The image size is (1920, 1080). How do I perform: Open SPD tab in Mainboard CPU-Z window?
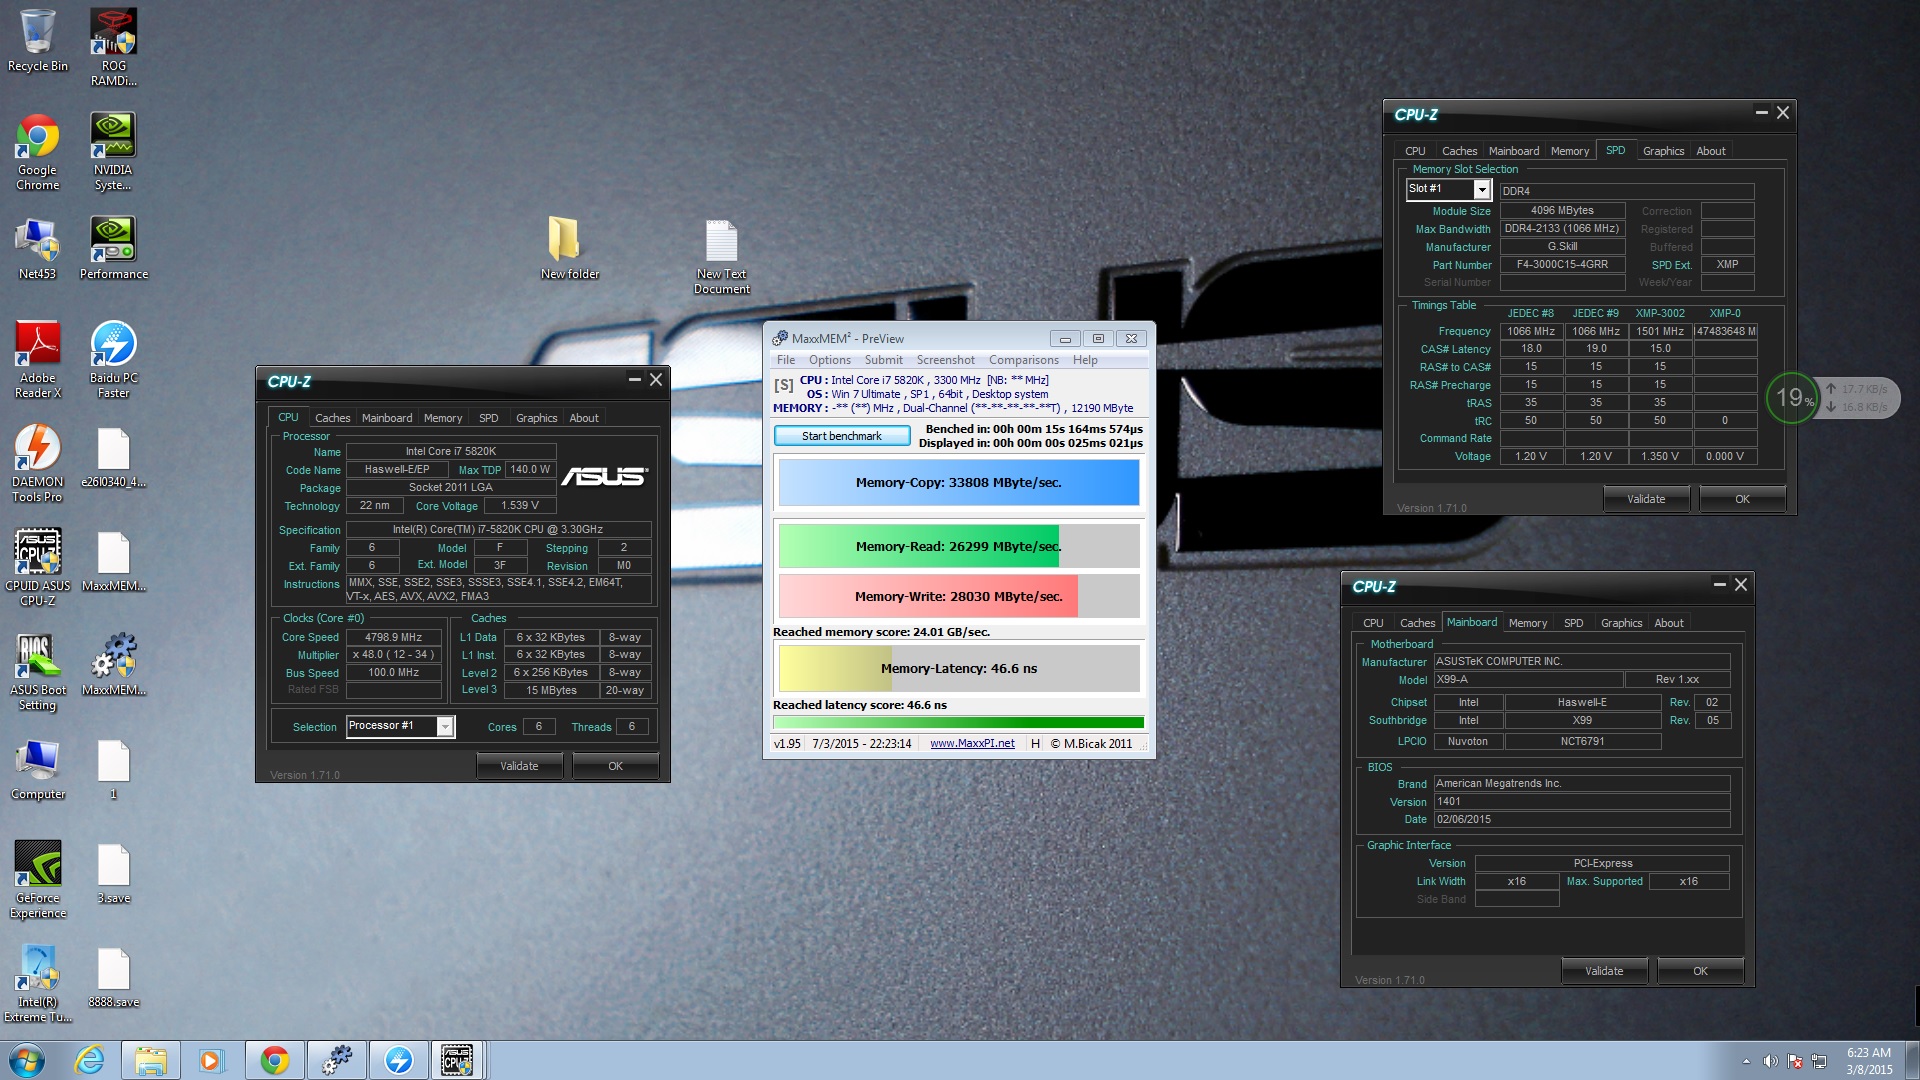point(1573,623)
